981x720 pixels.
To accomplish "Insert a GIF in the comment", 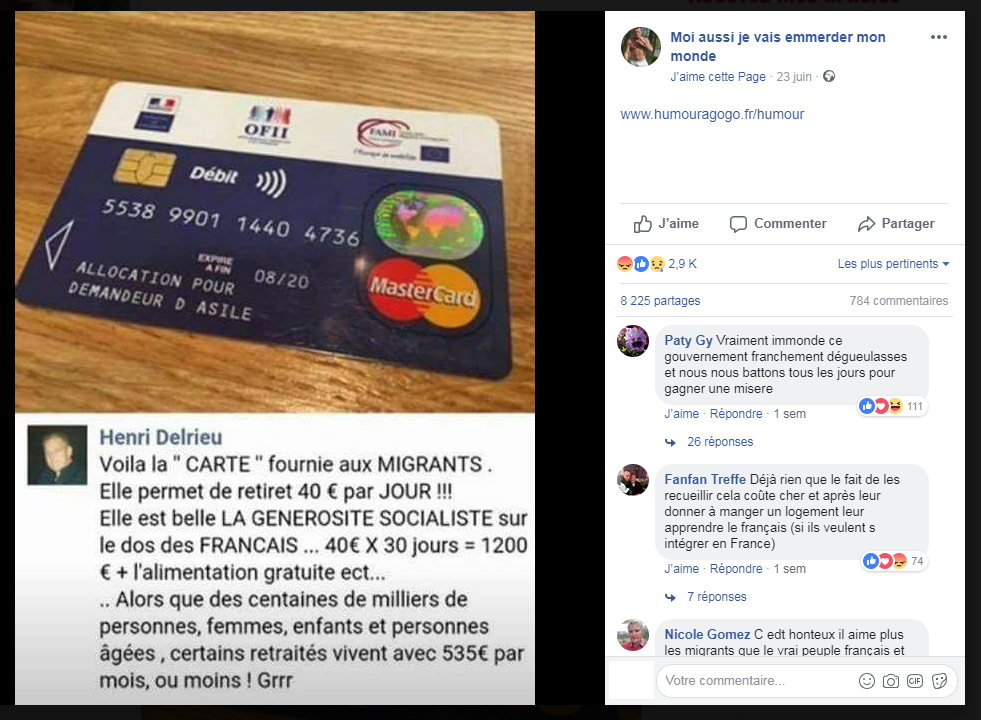I will coord(915,681).
